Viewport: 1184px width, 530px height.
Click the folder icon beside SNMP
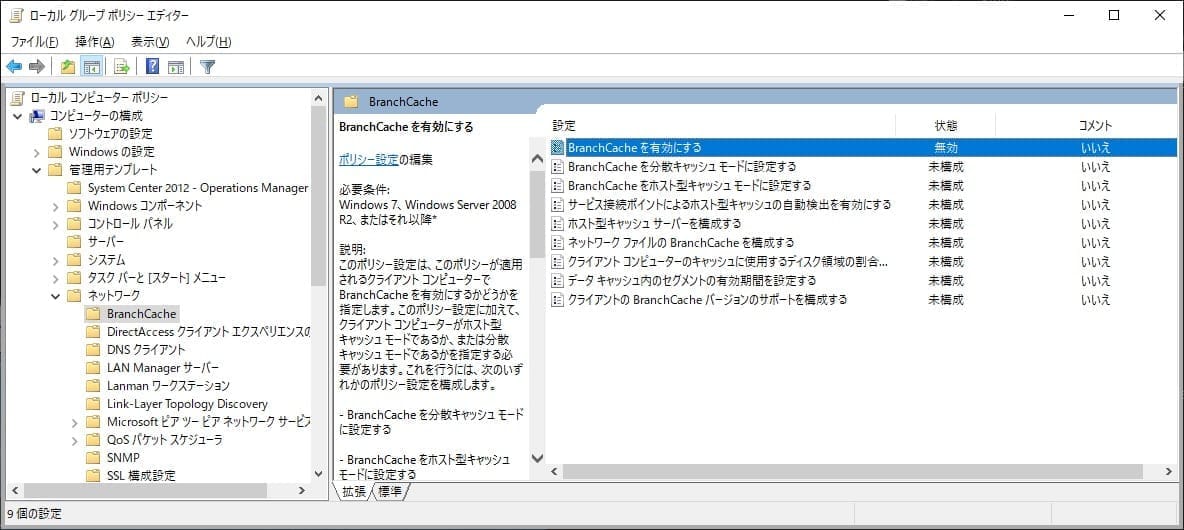coord(93,458)
